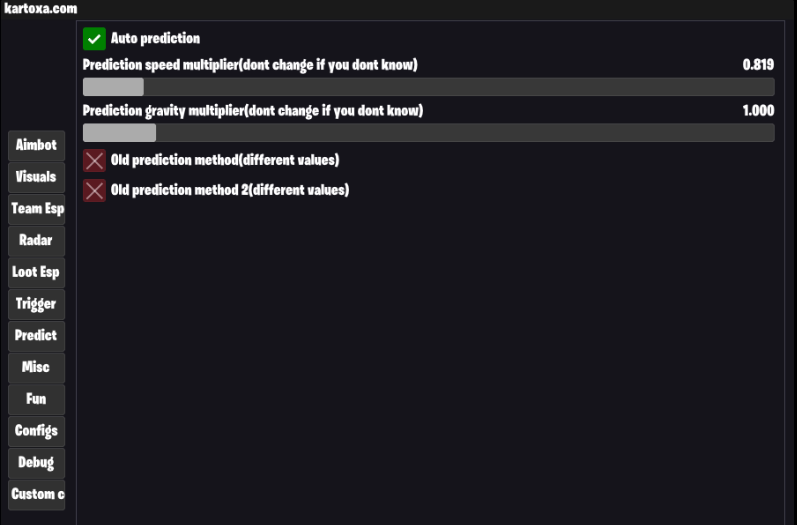View the Debug tab
Viewport: 797px width, 525px height.
click(37, 463)
